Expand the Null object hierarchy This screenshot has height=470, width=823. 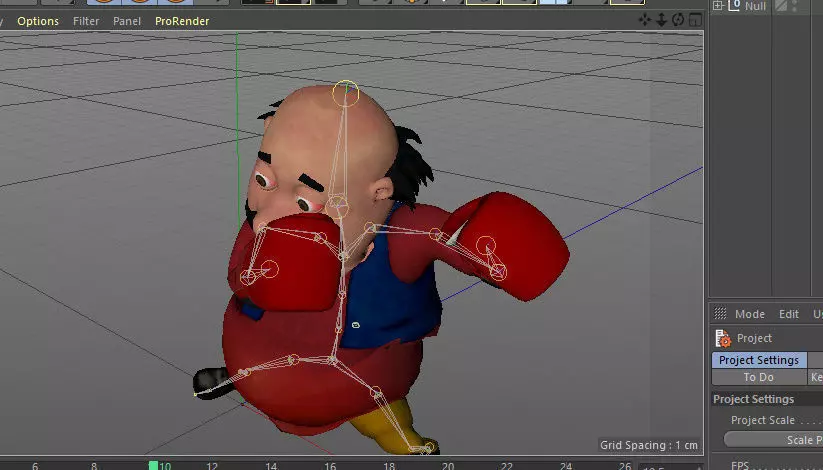718,6
